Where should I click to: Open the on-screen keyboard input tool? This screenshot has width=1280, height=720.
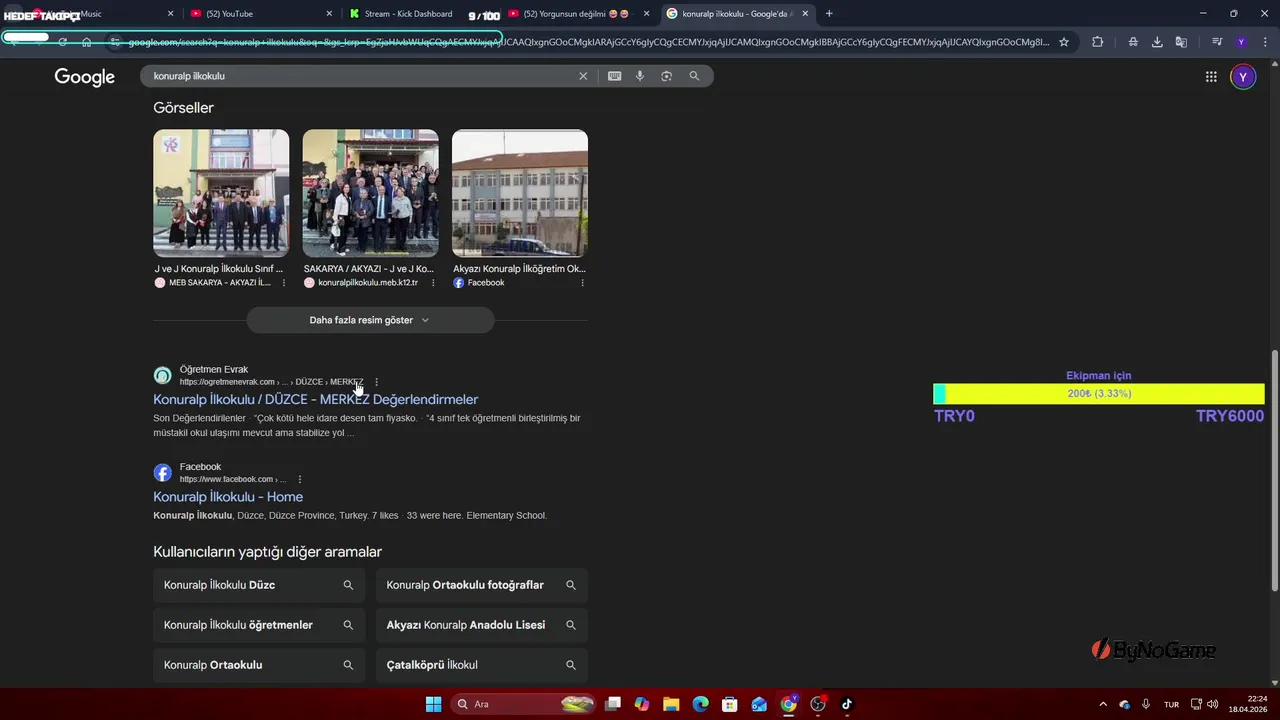[x=614, y=76]
